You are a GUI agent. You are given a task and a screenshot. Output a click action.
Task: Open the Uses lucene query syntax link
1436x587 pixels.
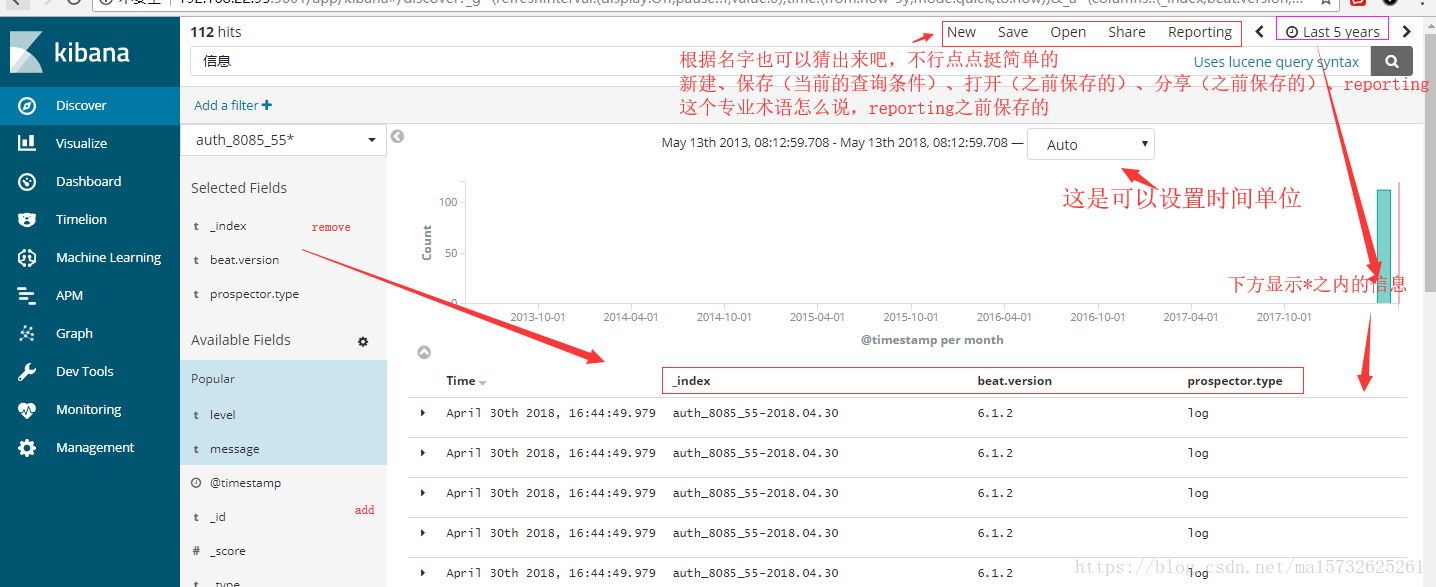point(1276,61)
